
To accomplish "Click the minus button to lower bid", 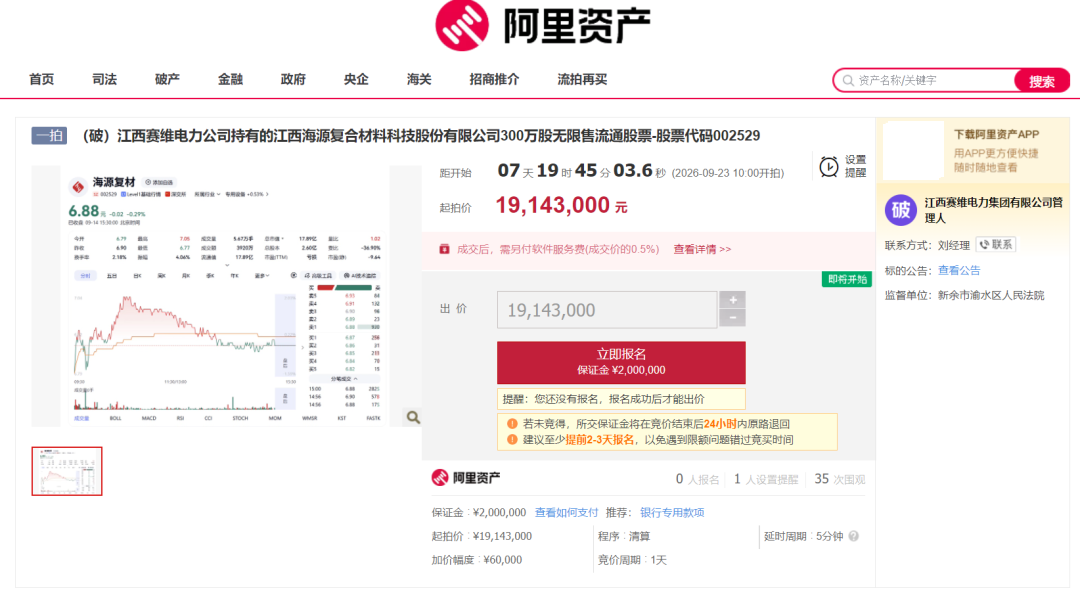I will [x=732, y=317].
